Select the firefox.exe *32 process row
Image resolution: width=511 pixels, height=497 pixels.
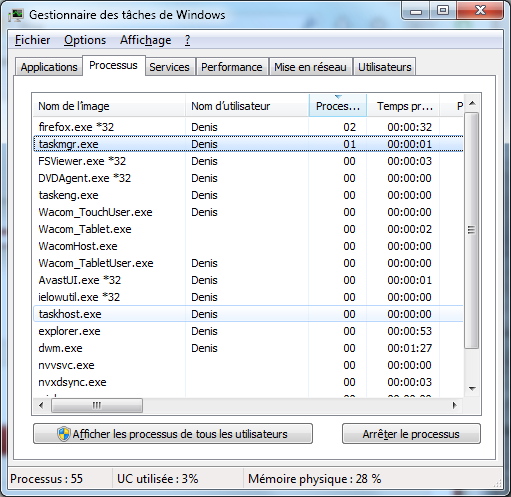click(248, 127)
